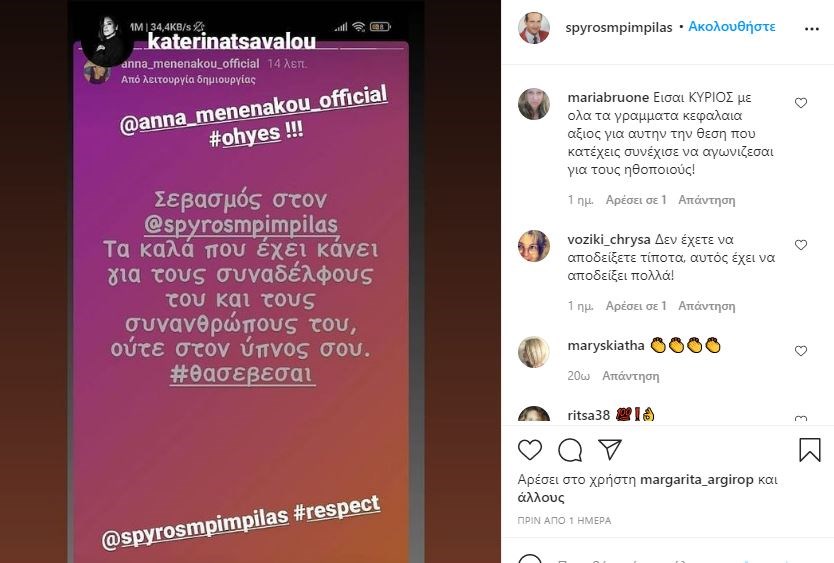Follow spyrosmpimpilas via Ακολουθήστε

point(731,27)
